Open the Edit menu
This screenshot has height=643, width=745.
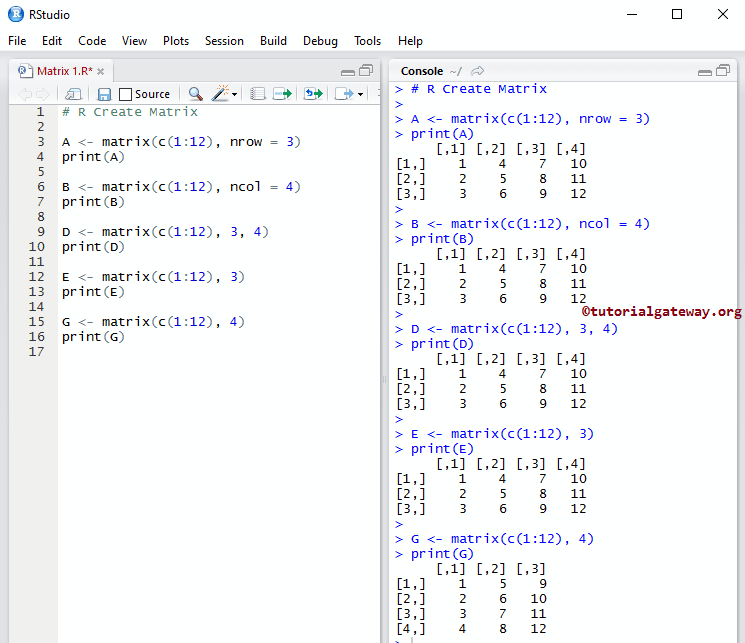coord(52,41)
